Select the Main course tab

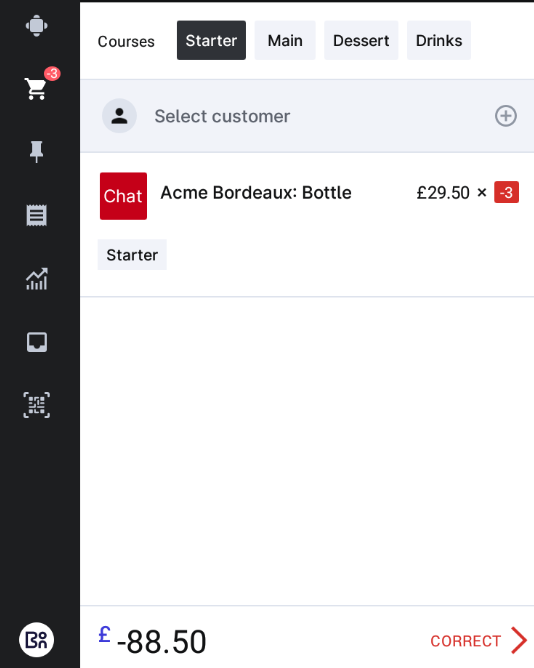[x=285, y=40]
